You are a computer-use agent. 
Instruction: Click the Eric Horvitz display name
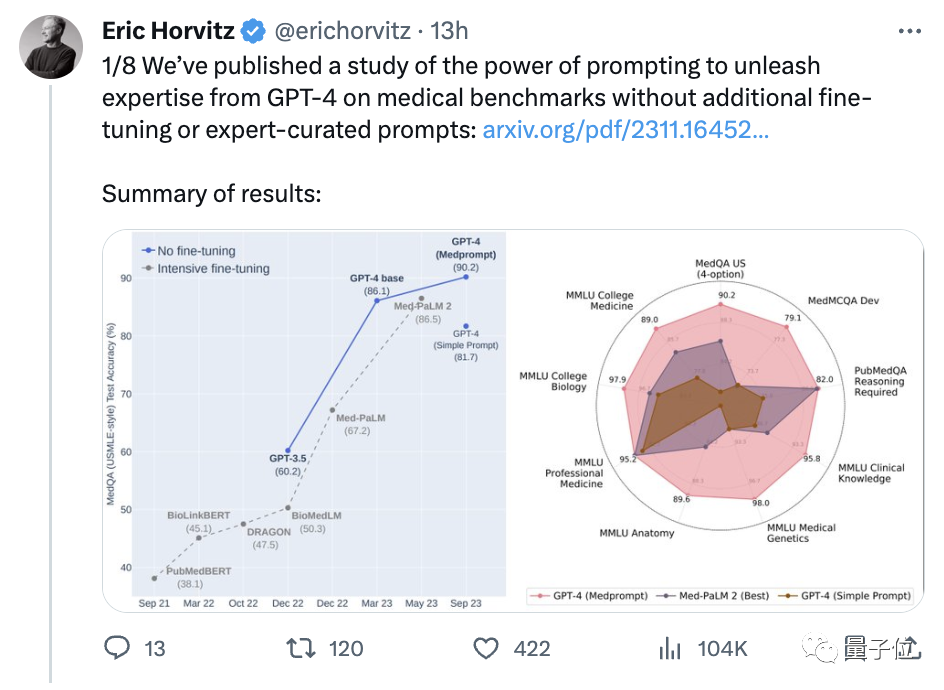[168, 32]
